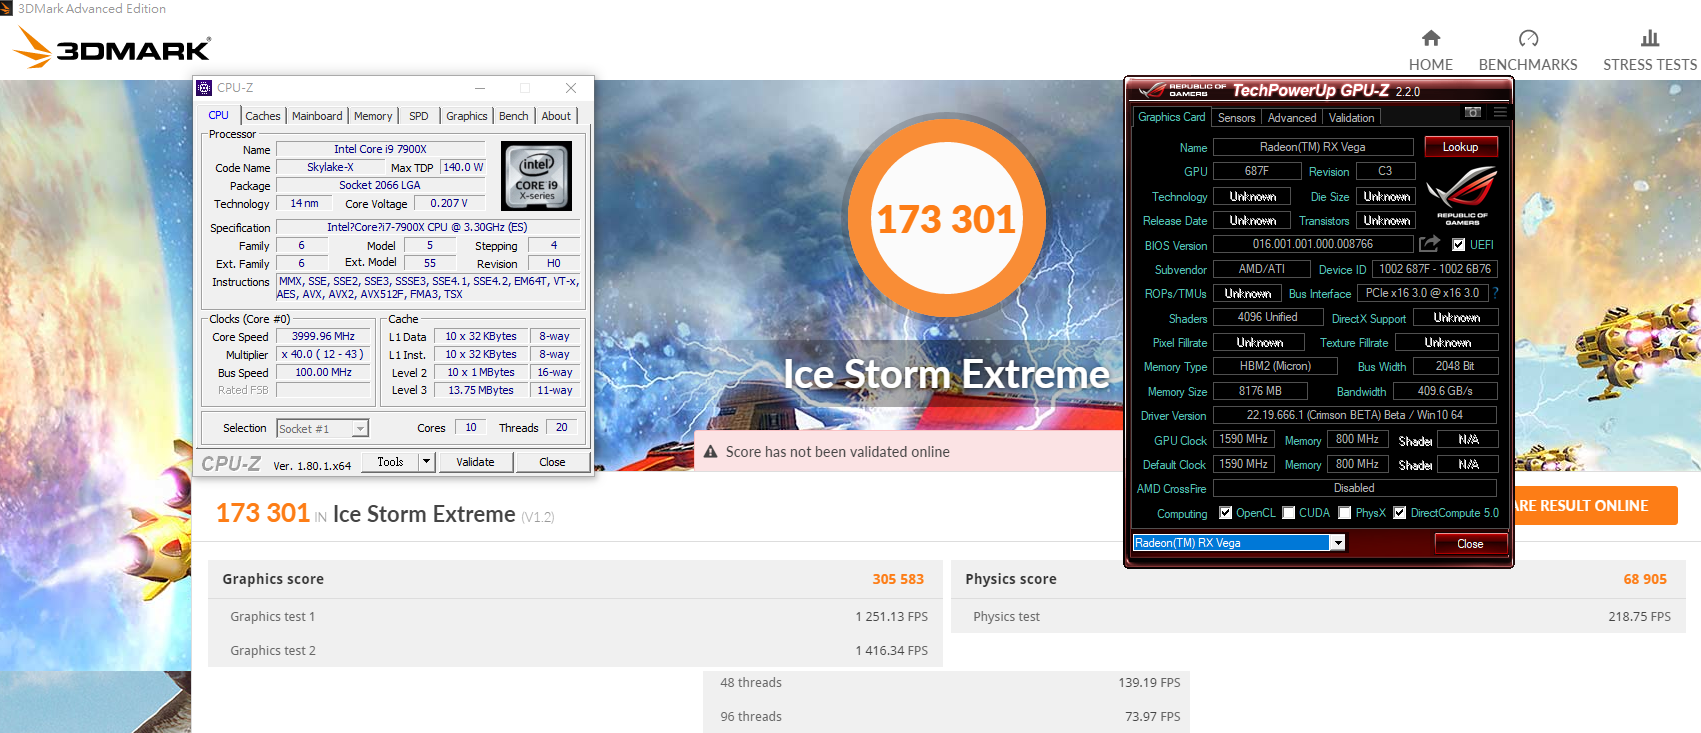
Task: Click the ROG logo beside Lookup in GPU-Z
Action: click(x=1461, y=195)
